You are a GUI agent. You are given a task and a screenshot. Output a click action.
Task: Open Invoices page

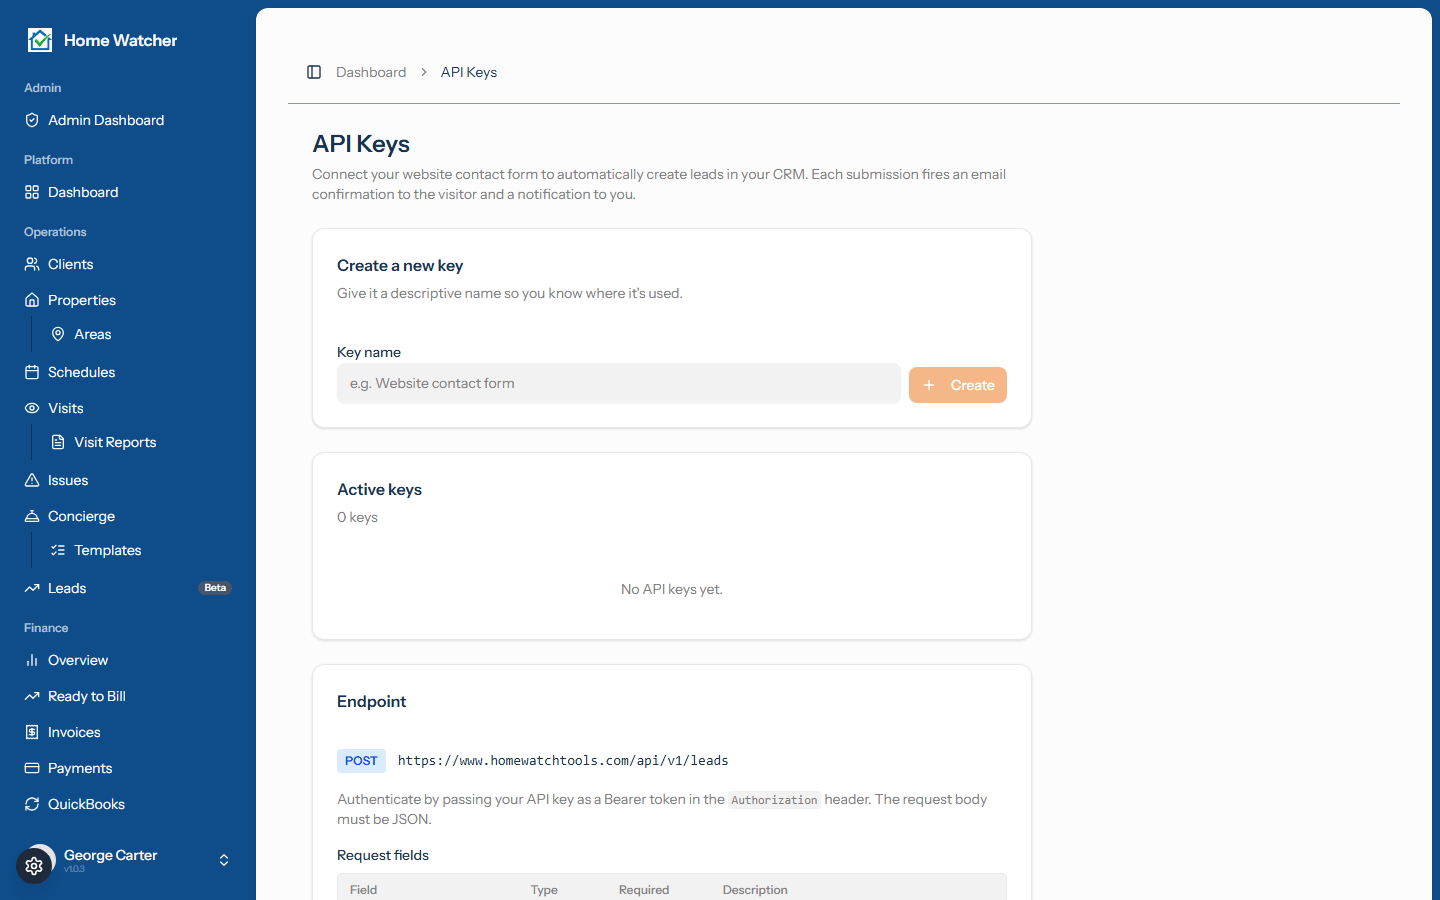tap(128, 732)
